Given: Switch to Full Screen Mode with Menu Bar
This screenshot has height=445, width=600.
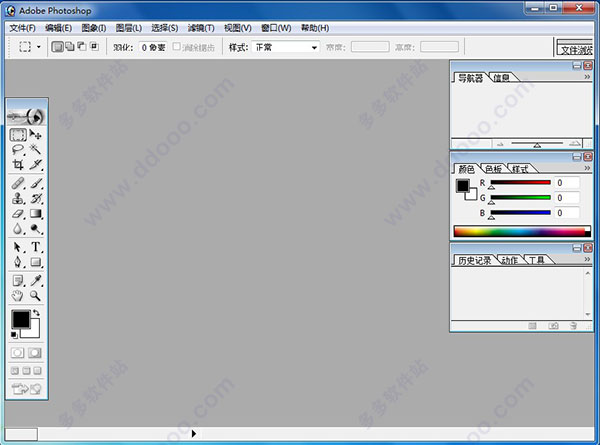Looking at the screenshot, I should 26,371.
